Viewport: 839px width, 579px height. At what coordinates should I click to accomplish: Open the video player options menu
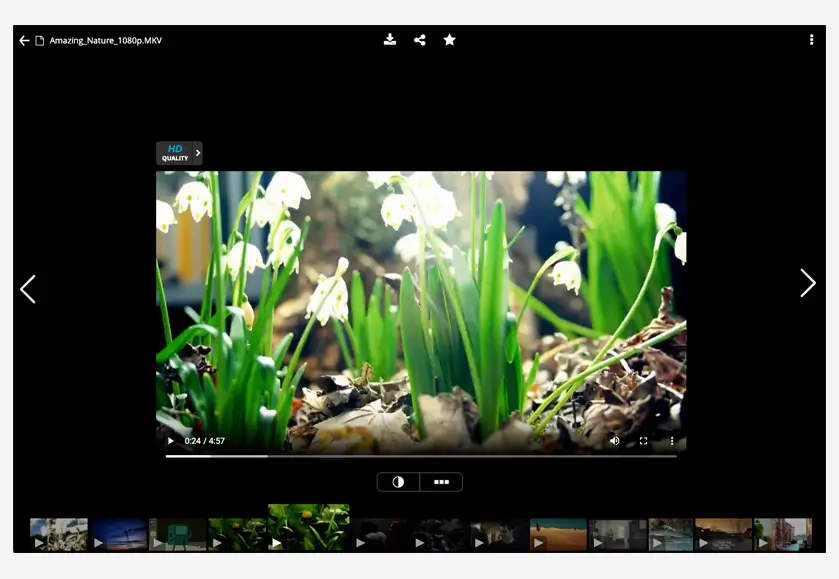pos(672,441)
